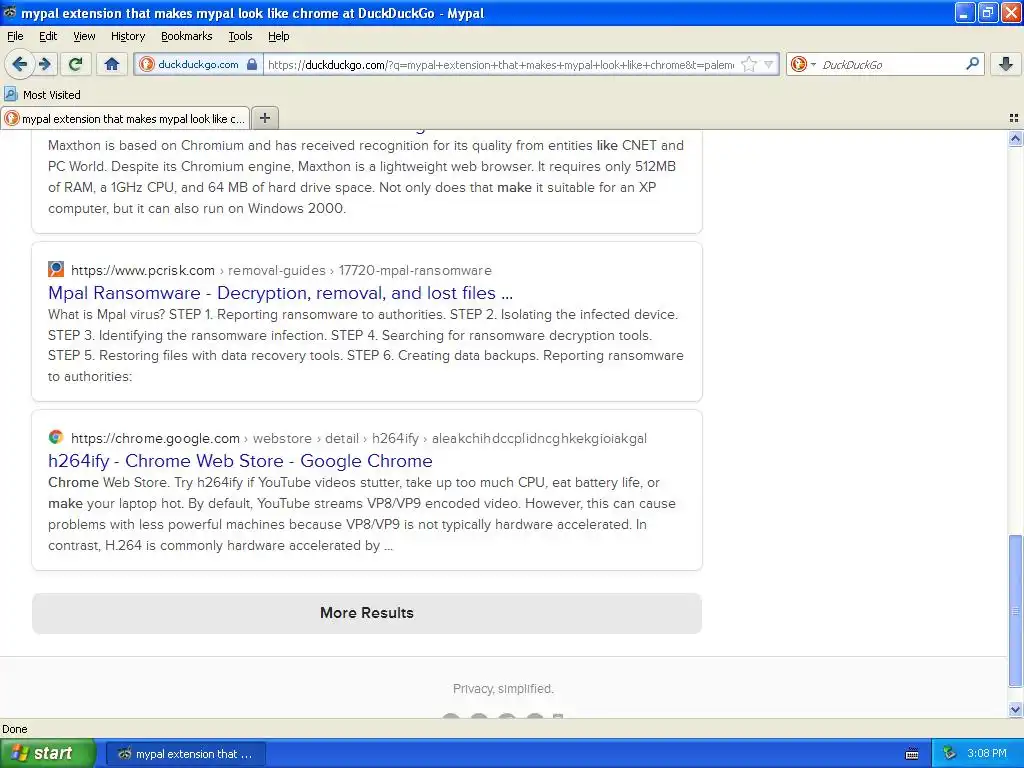The height and width of the screenshot is (768, 1024).
Task: Click the system tray network icon
Action: click(x=949, y=753)
